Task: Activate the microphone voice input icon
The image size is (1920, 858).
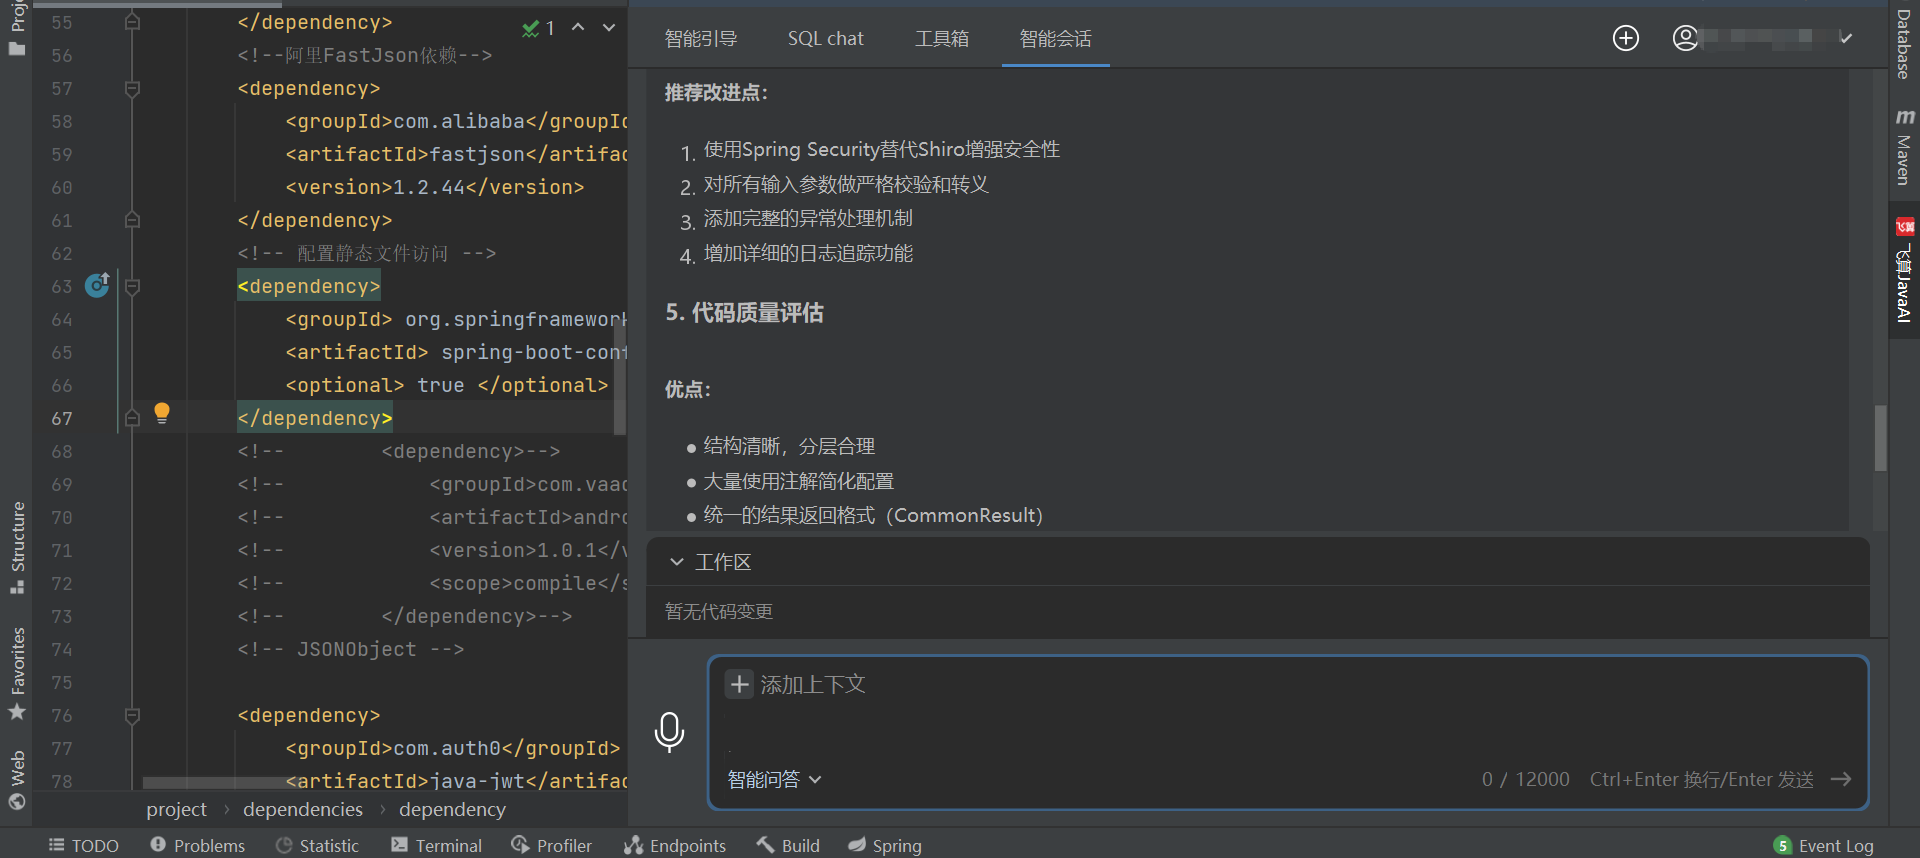Action: (669, 732)
